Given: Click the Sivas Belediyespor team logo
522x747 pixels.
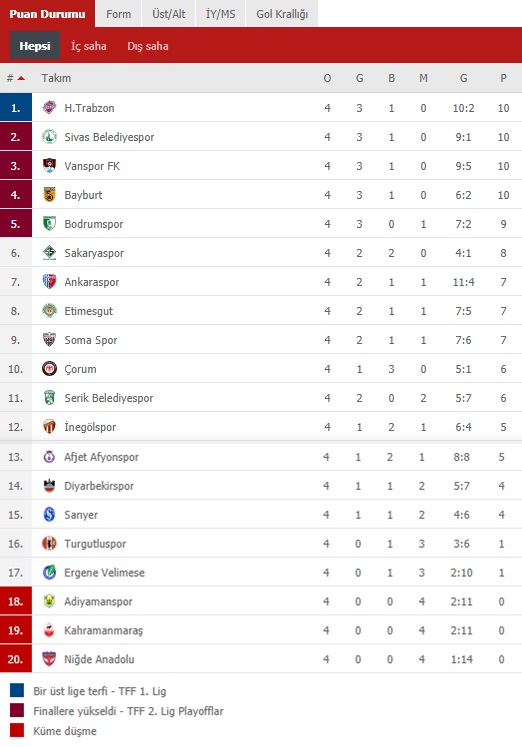Looking at the screenshot, I should coord(49,137).
